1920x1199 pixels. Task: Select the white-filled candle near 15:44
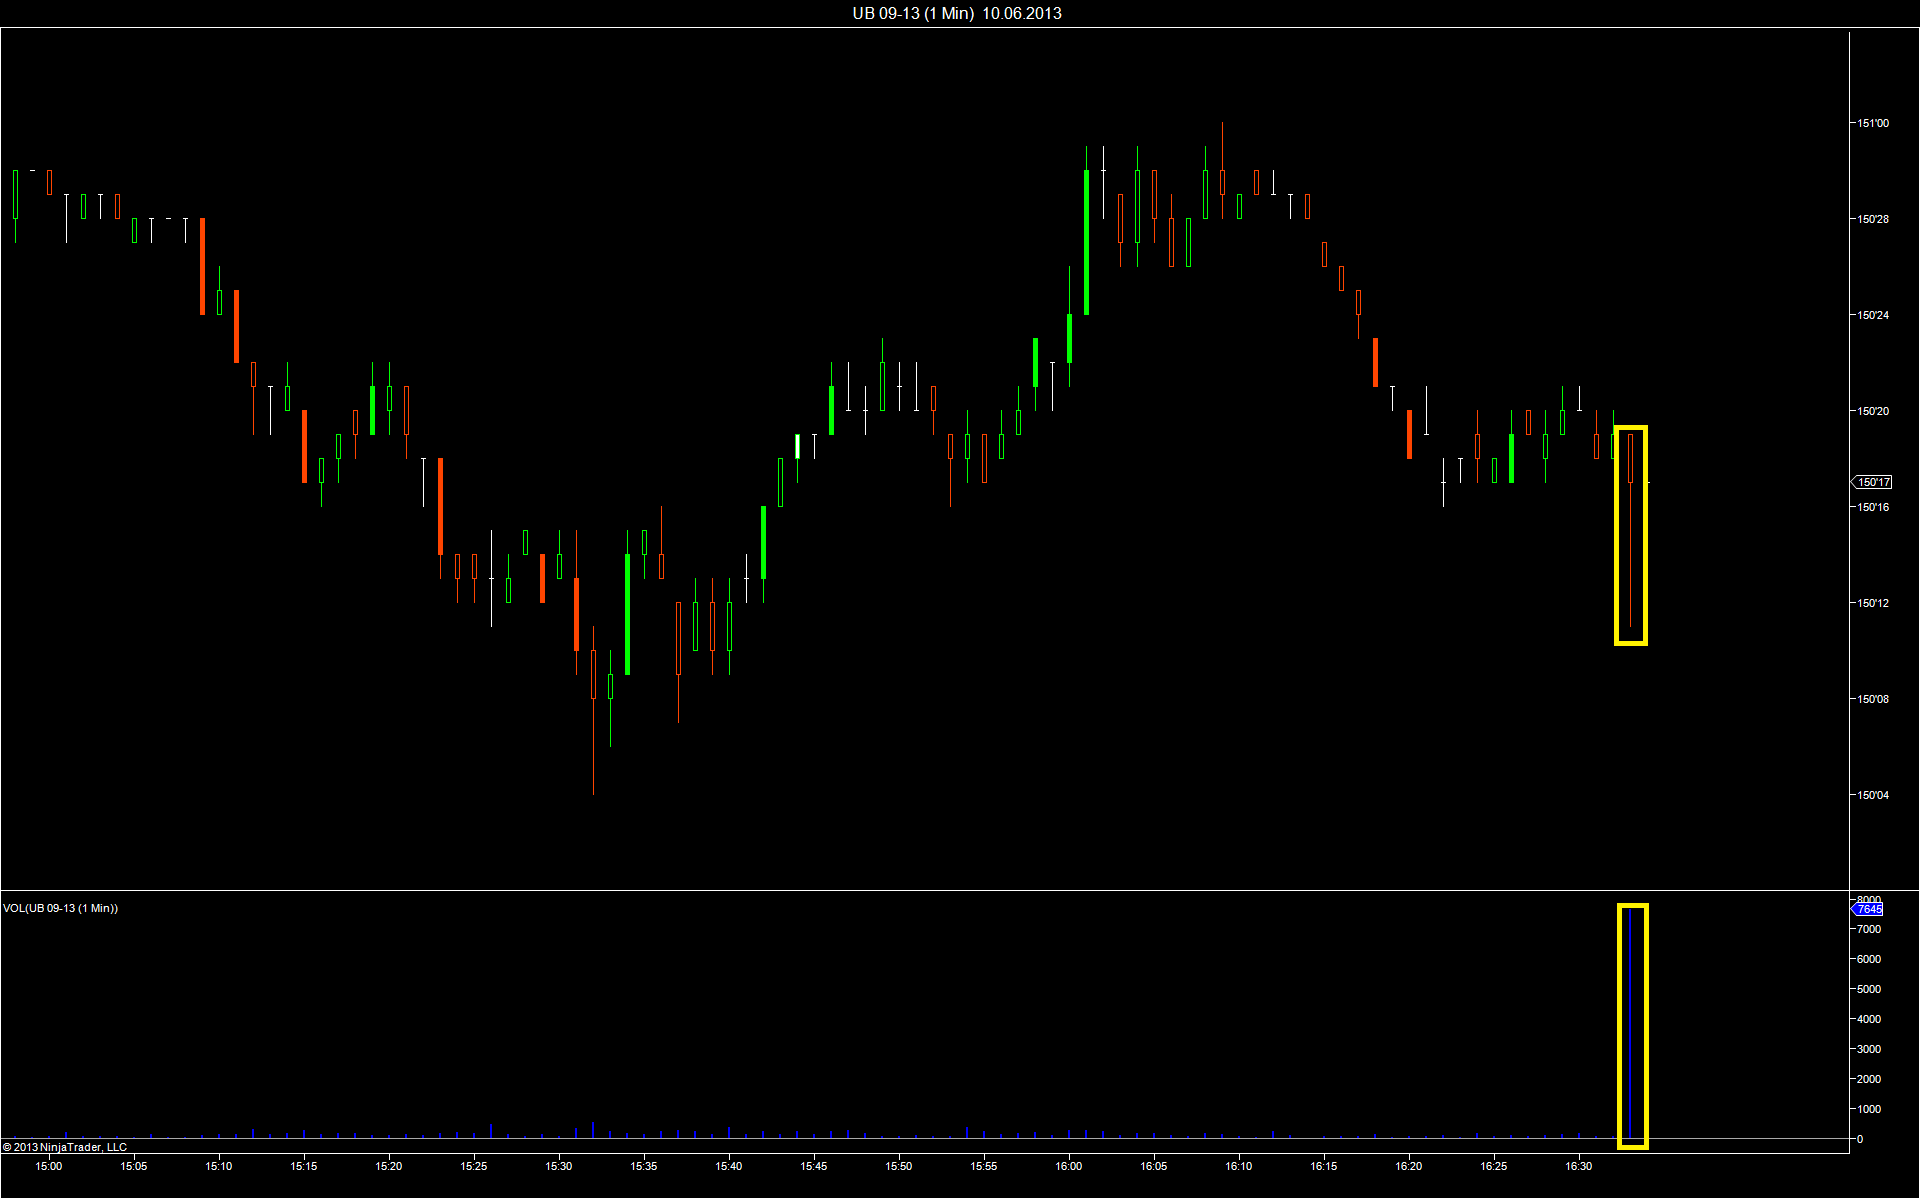(797, 446)
